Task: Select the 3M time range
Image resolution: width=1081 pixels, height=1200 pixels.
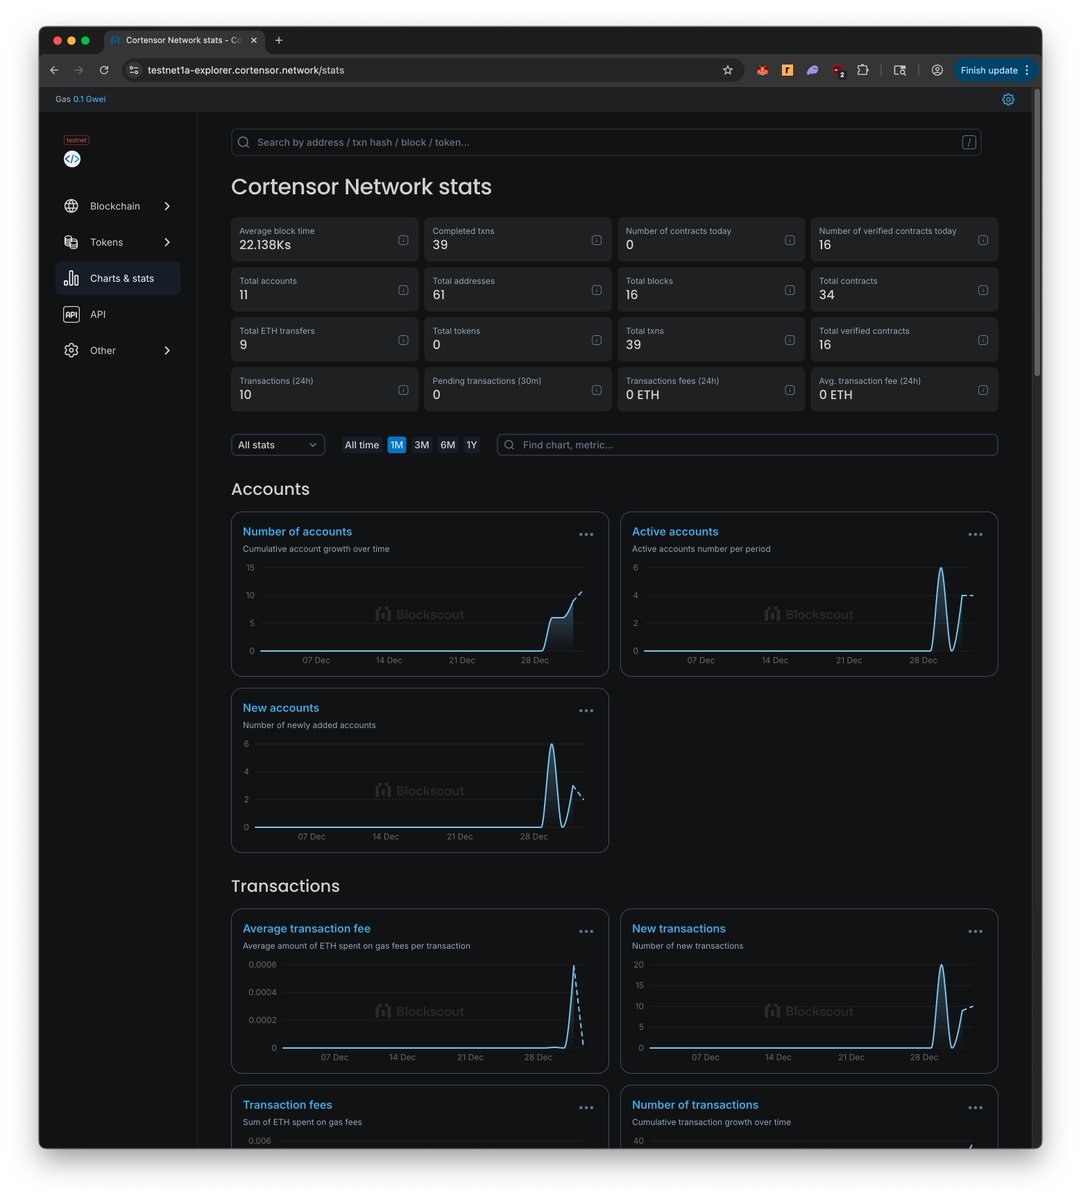Action: (x=422, y=445)
